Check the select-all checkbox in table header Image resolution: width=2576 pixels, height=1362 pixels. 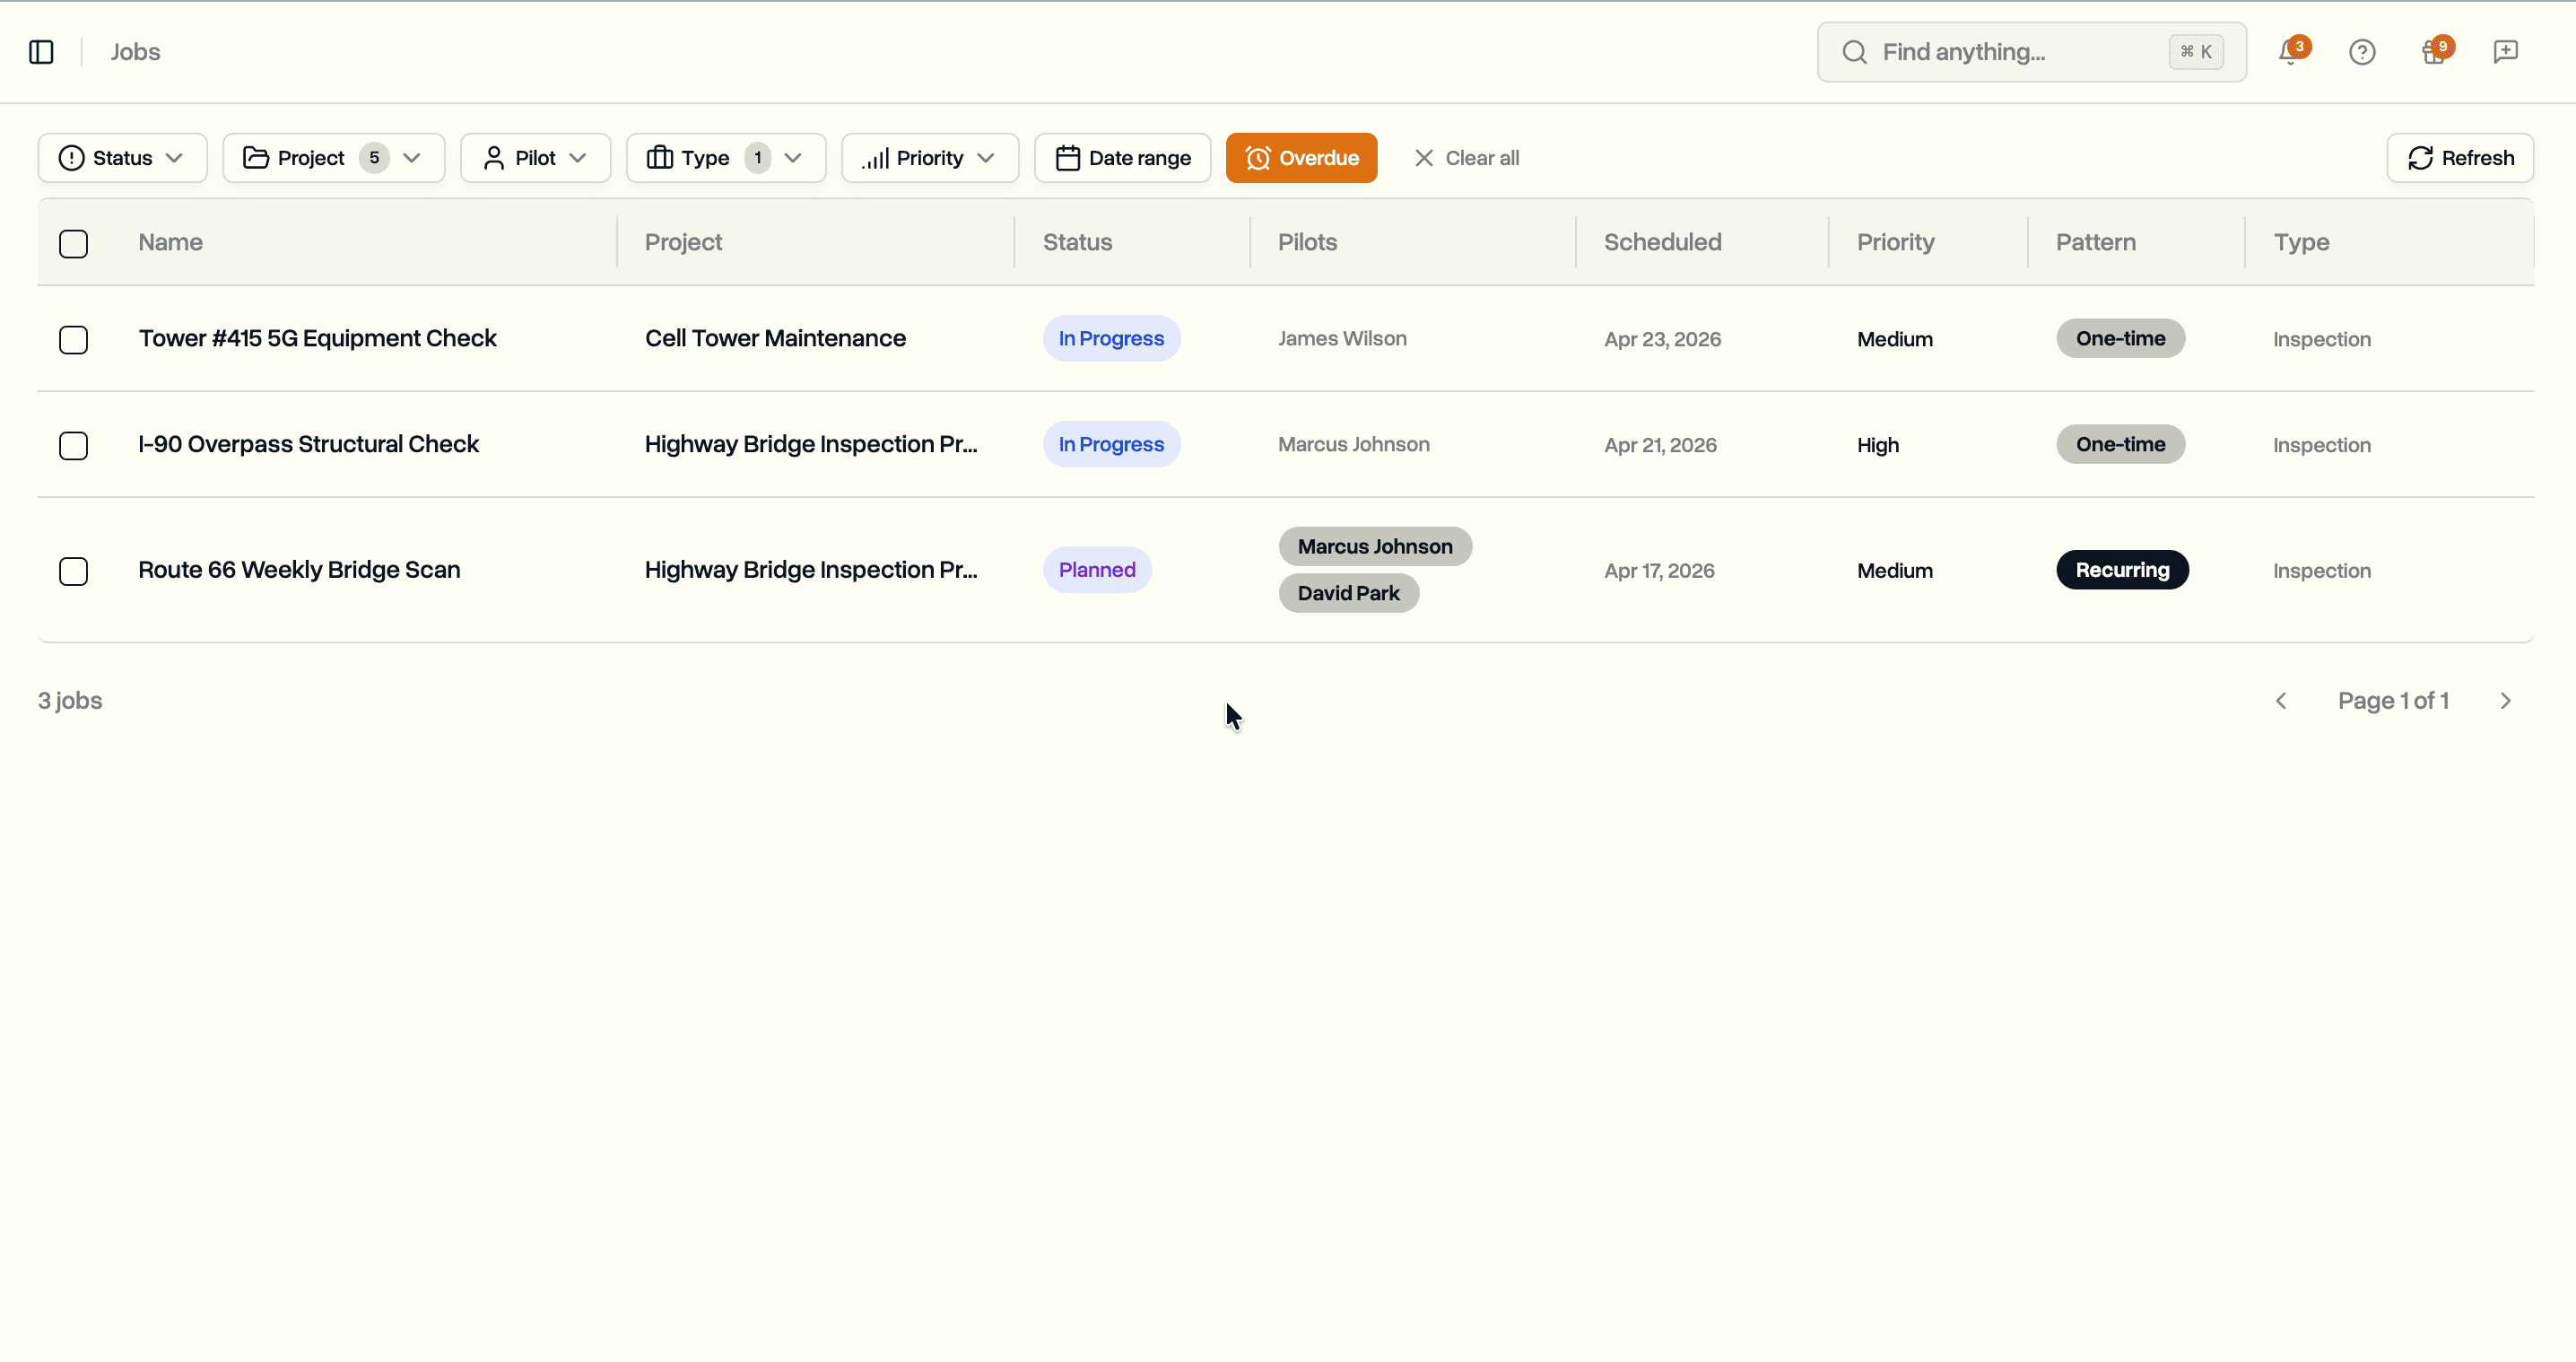tap(74, 243)
